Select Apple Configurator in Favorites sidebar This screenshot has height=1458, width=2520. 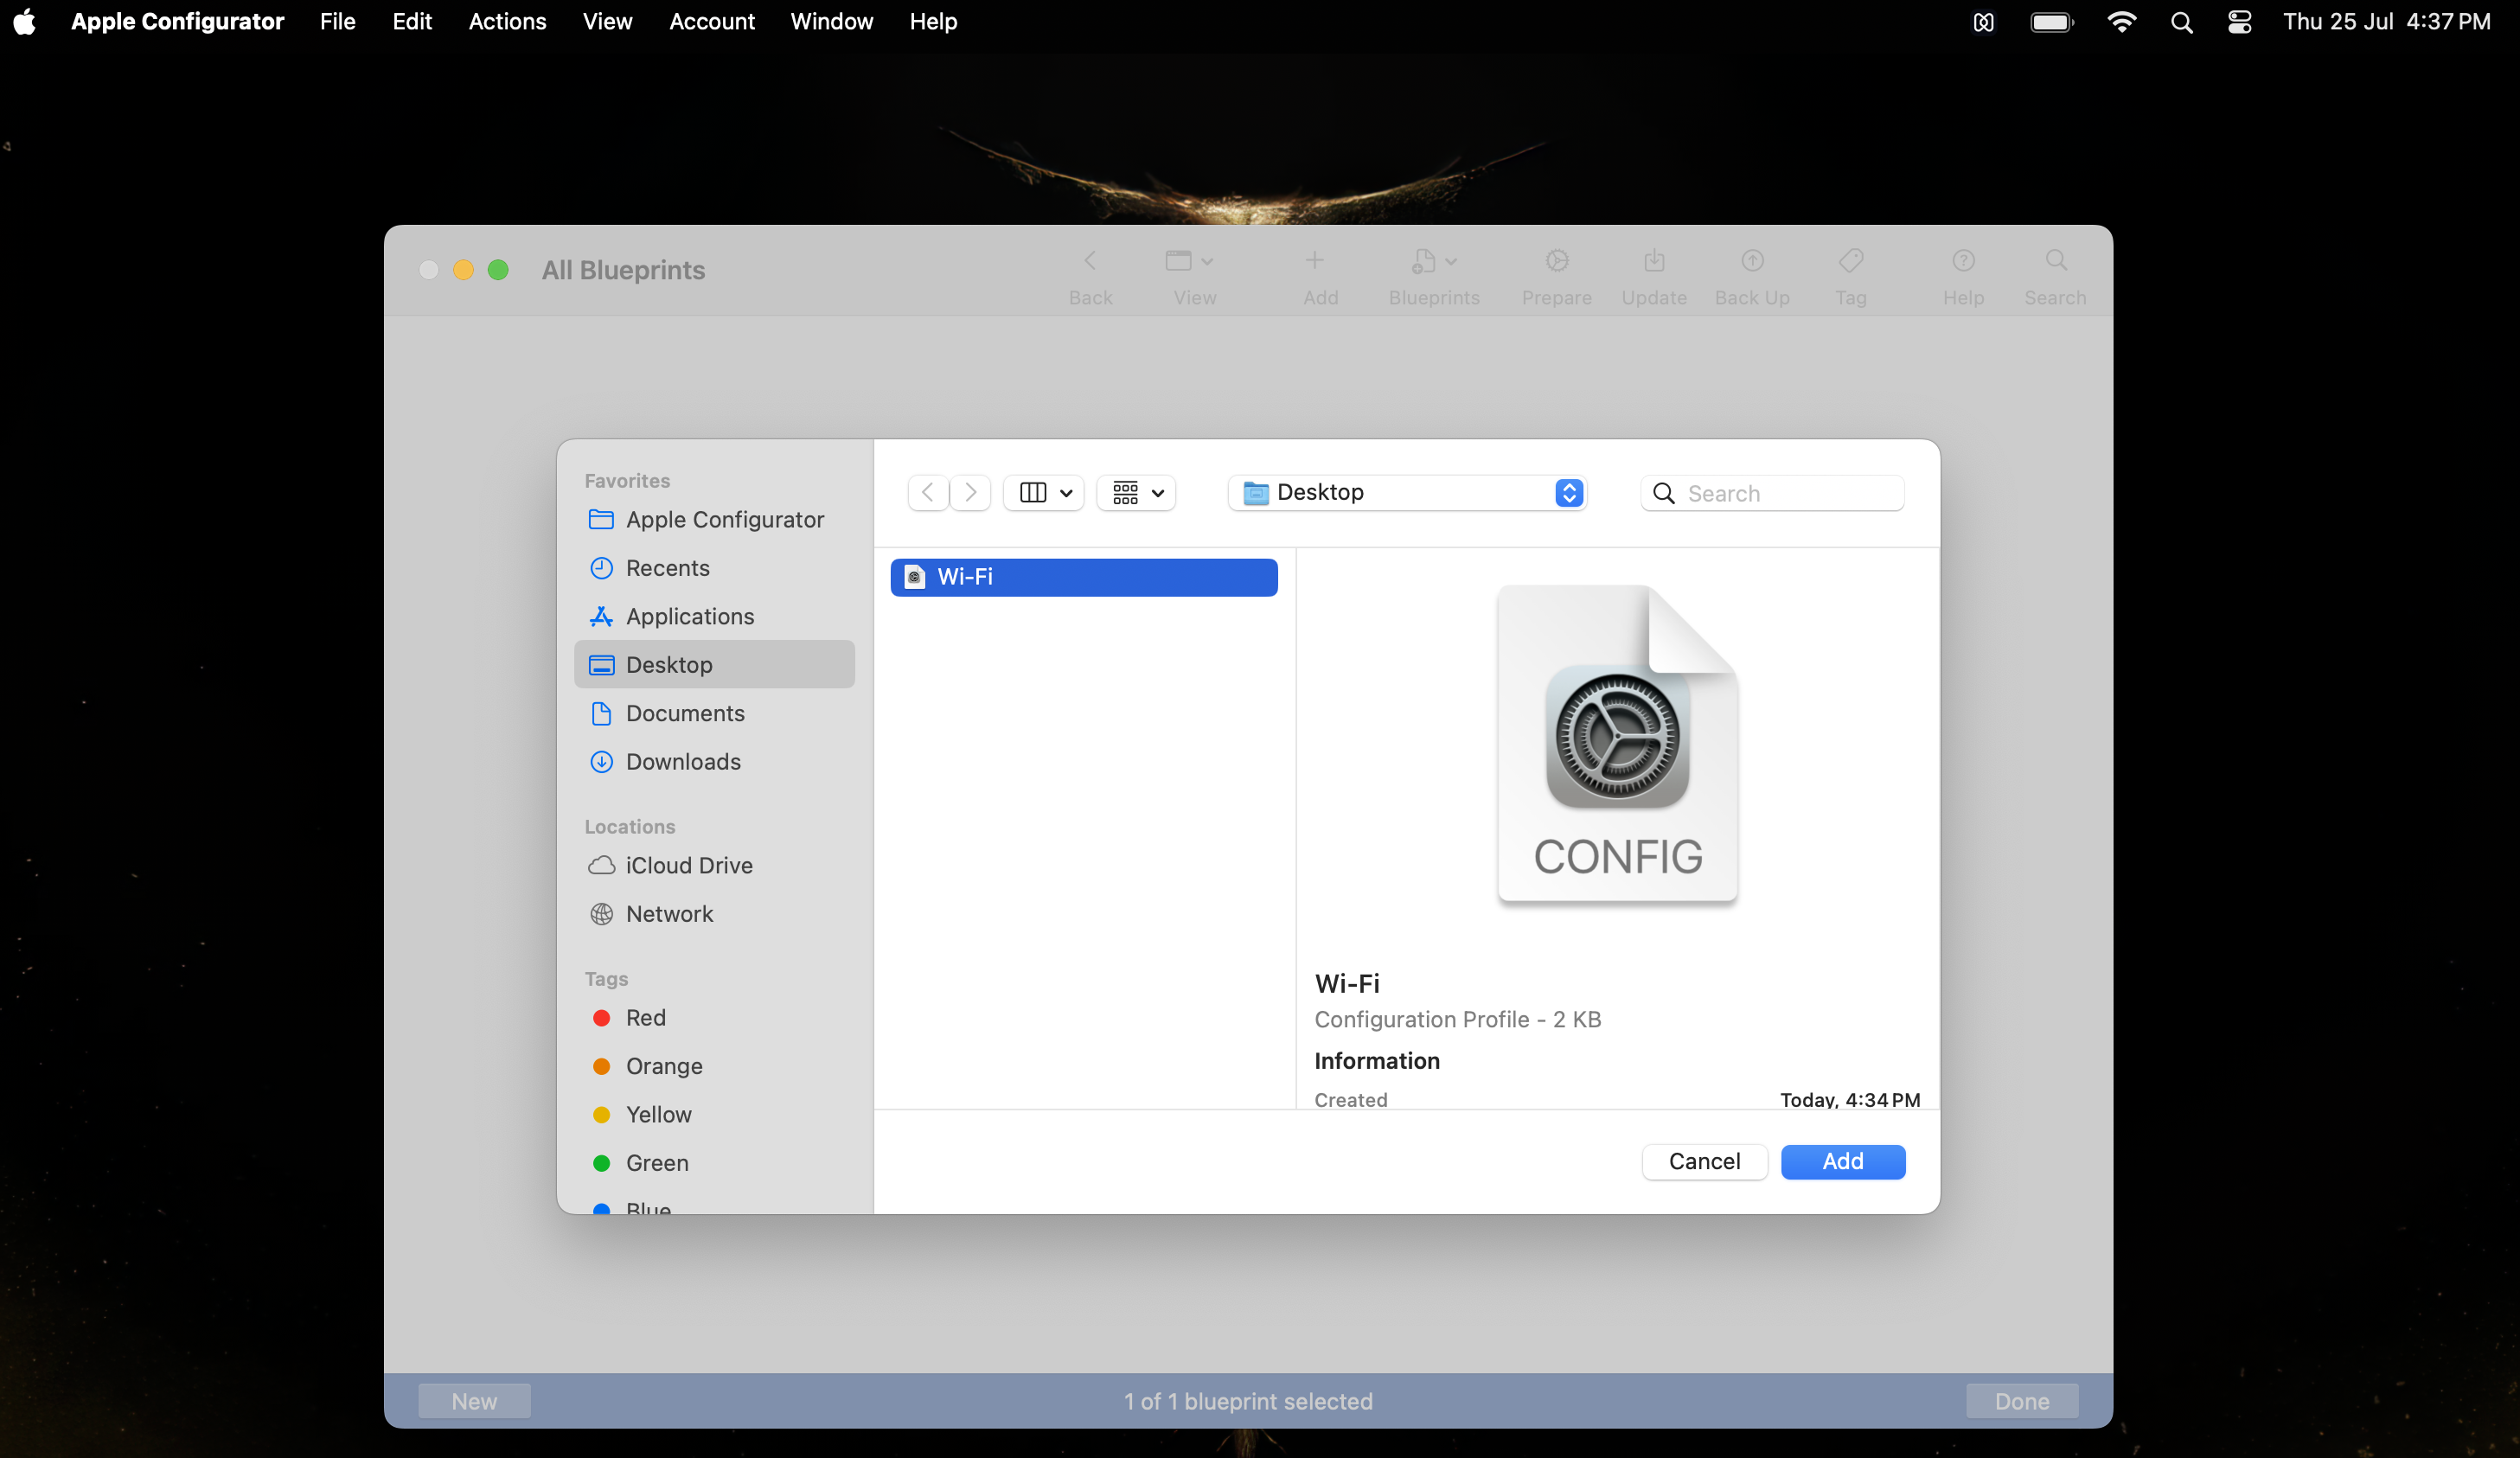click(x=714, y=520)
